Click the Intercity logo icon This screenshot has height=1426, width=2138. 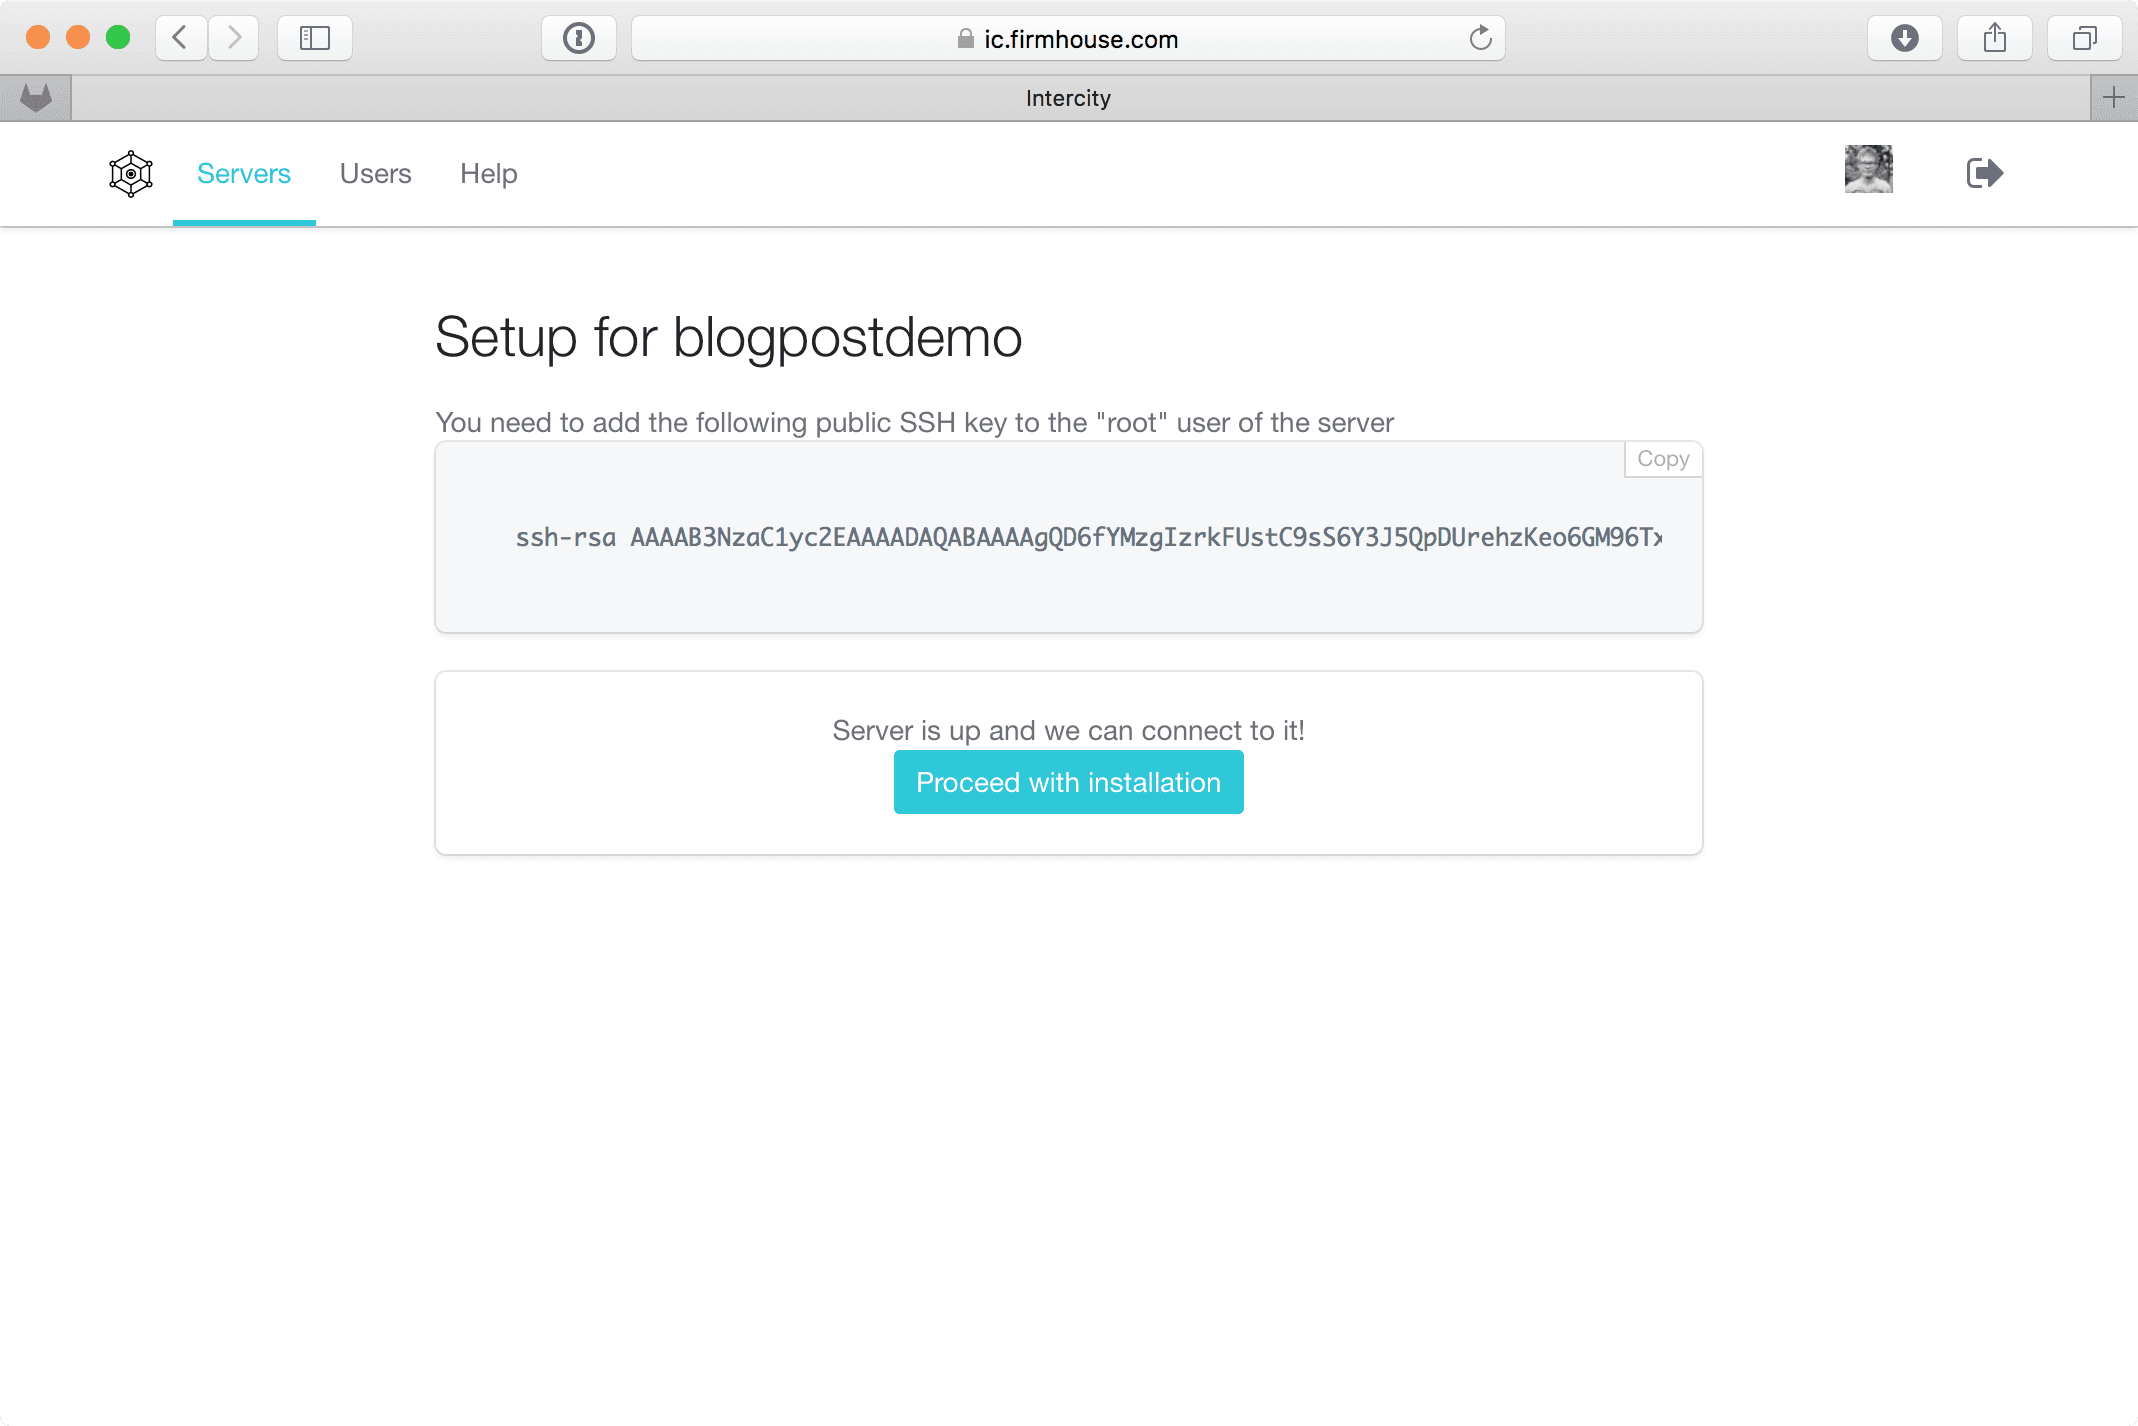click(x=131, y=174)
